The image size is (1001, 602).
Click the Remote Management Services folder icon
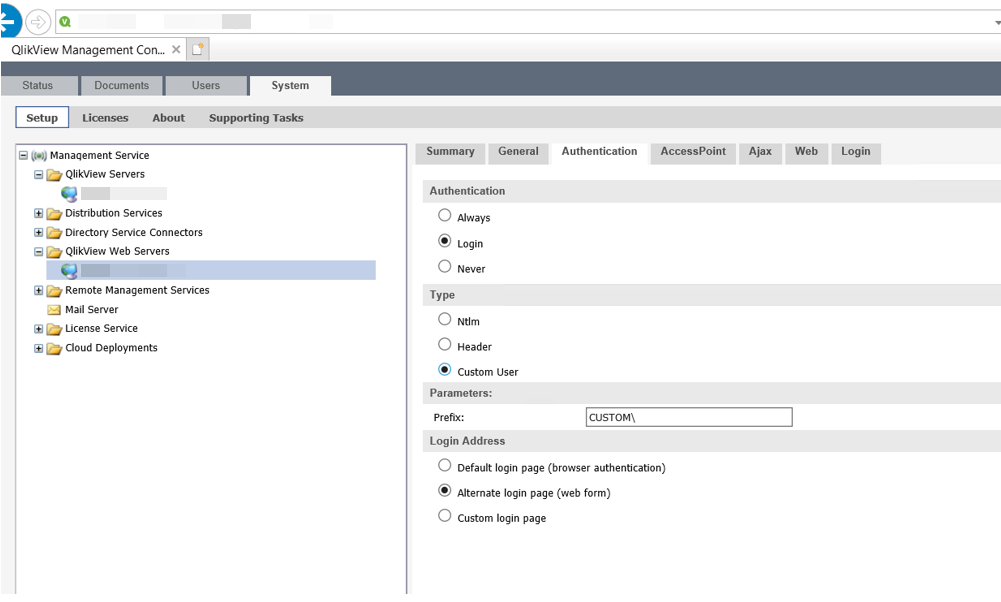(54, 290)
